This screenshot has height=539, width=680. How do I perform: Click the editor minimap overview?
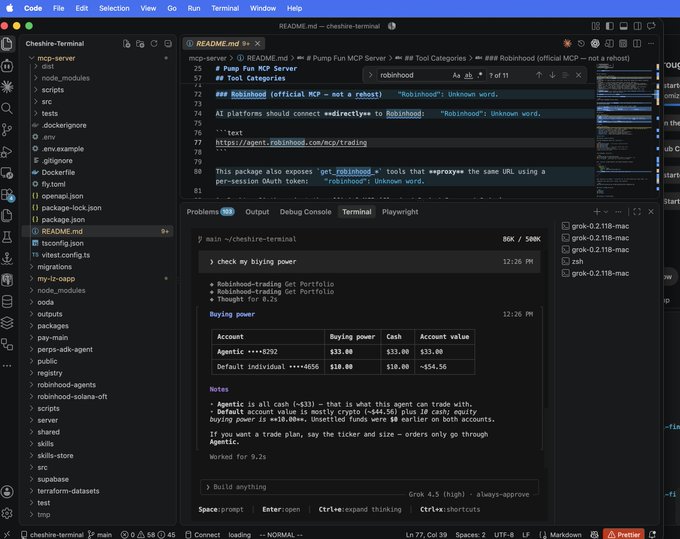click(624, 130)
